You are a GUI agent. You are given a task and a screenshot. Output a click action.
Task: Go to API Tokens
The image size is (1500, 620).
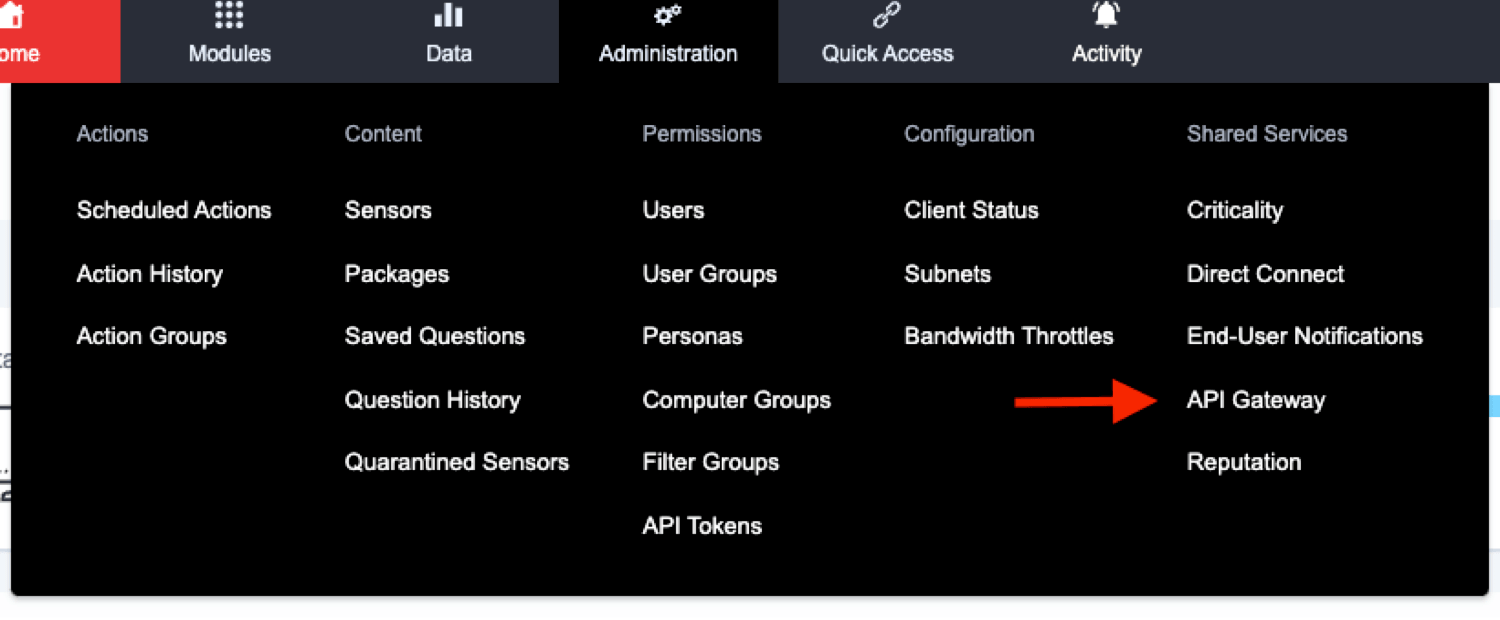702,526
